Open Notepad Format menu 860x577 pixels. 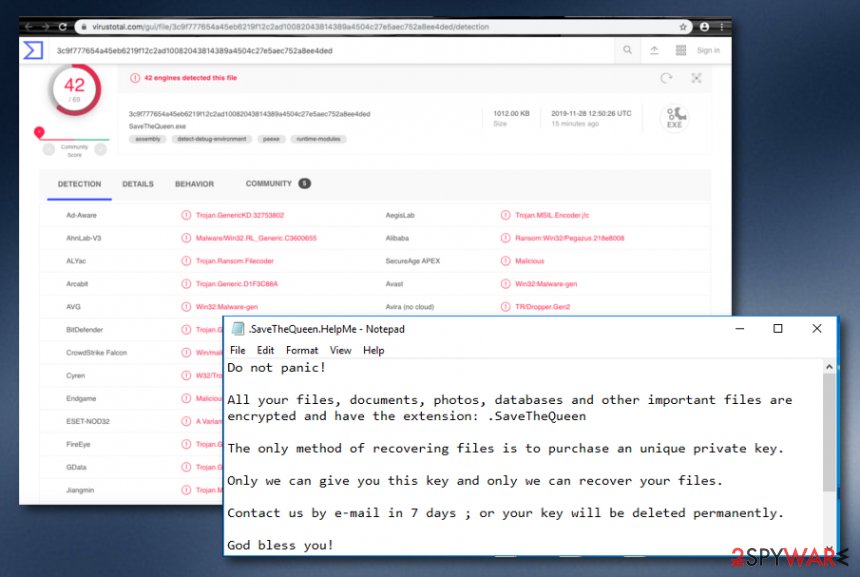point(302,350)
